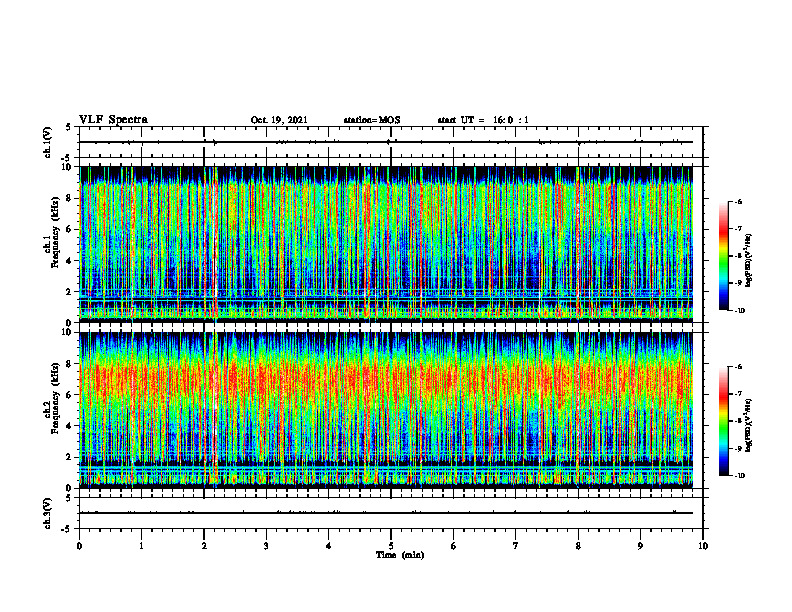
Task: Click time-axis tick label "9"
Action: [x=640, y=546]
